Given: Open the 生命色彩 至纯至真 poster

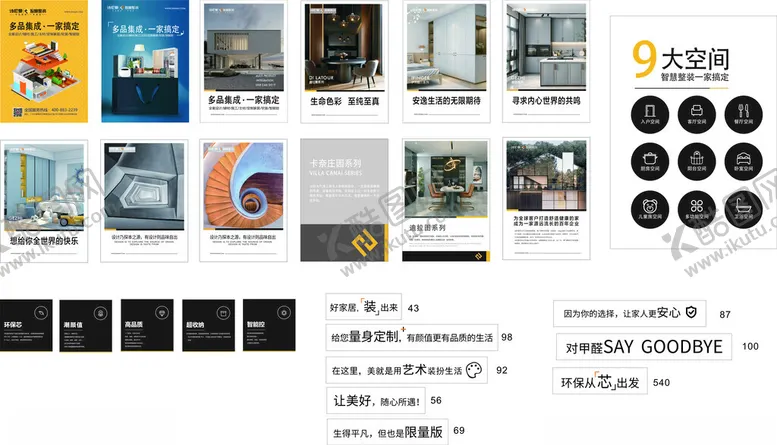Looking at the screenshot, I should pyautogui.click(x=344, y=61).
